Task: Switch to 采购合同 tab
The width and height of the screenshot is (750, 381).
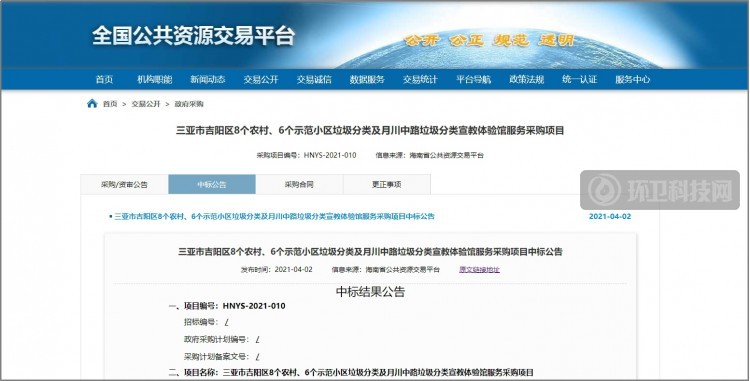Action: [299, 185]
